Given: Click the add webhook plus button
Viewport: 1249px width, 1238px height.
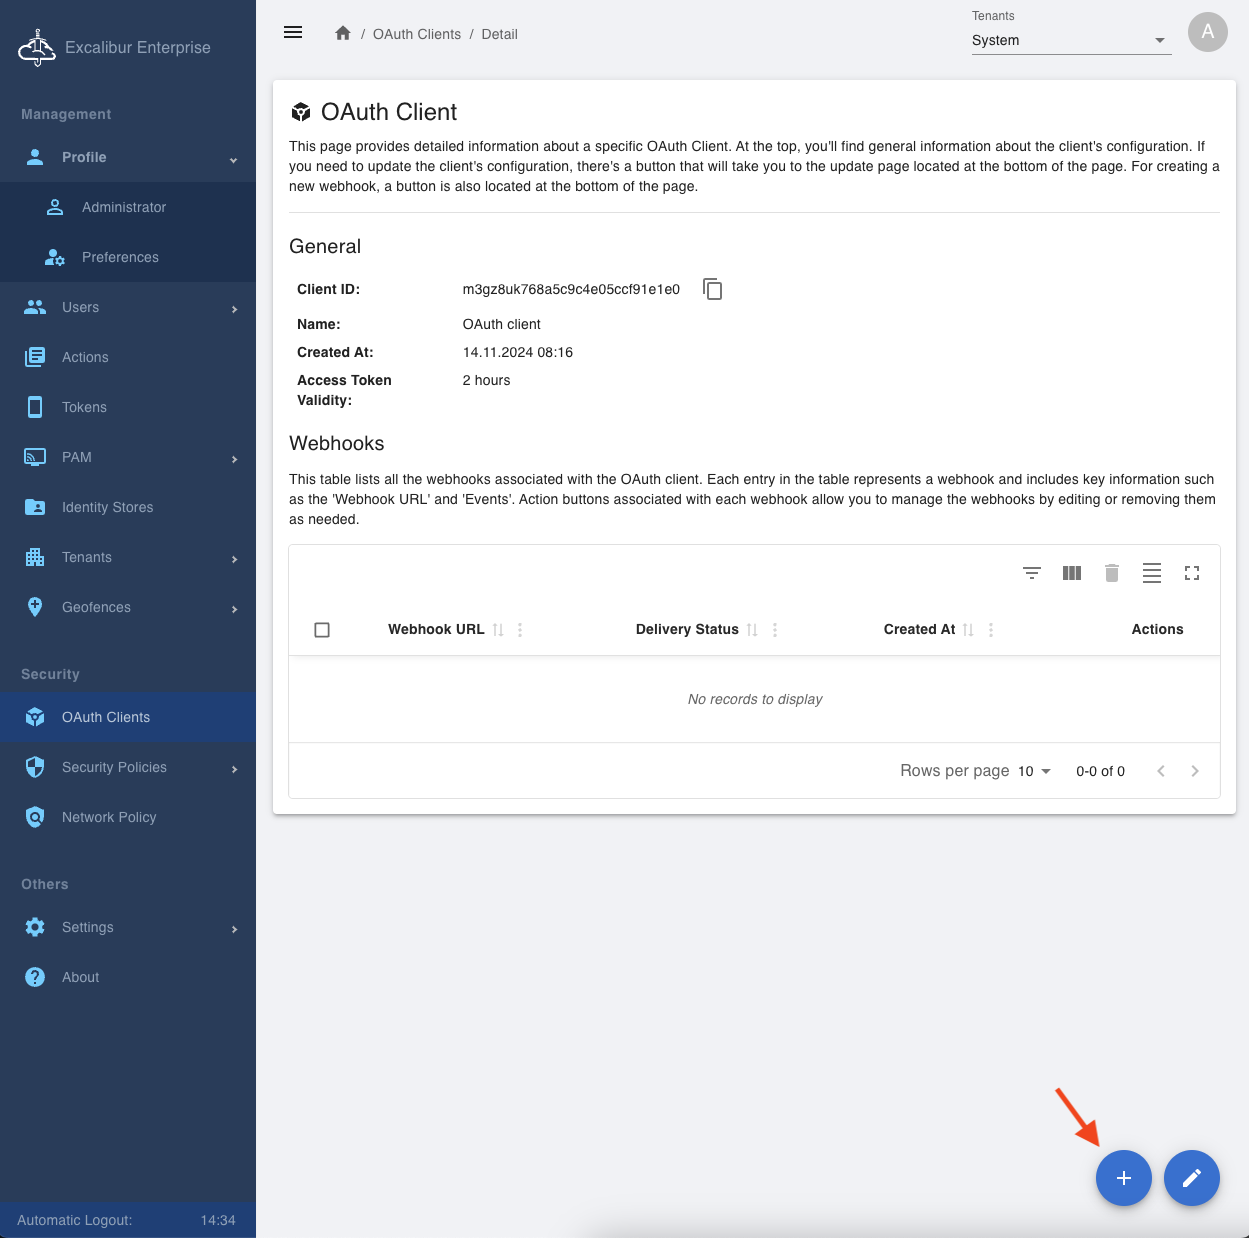Looking at the screenshot, I should (1123, 1178).
